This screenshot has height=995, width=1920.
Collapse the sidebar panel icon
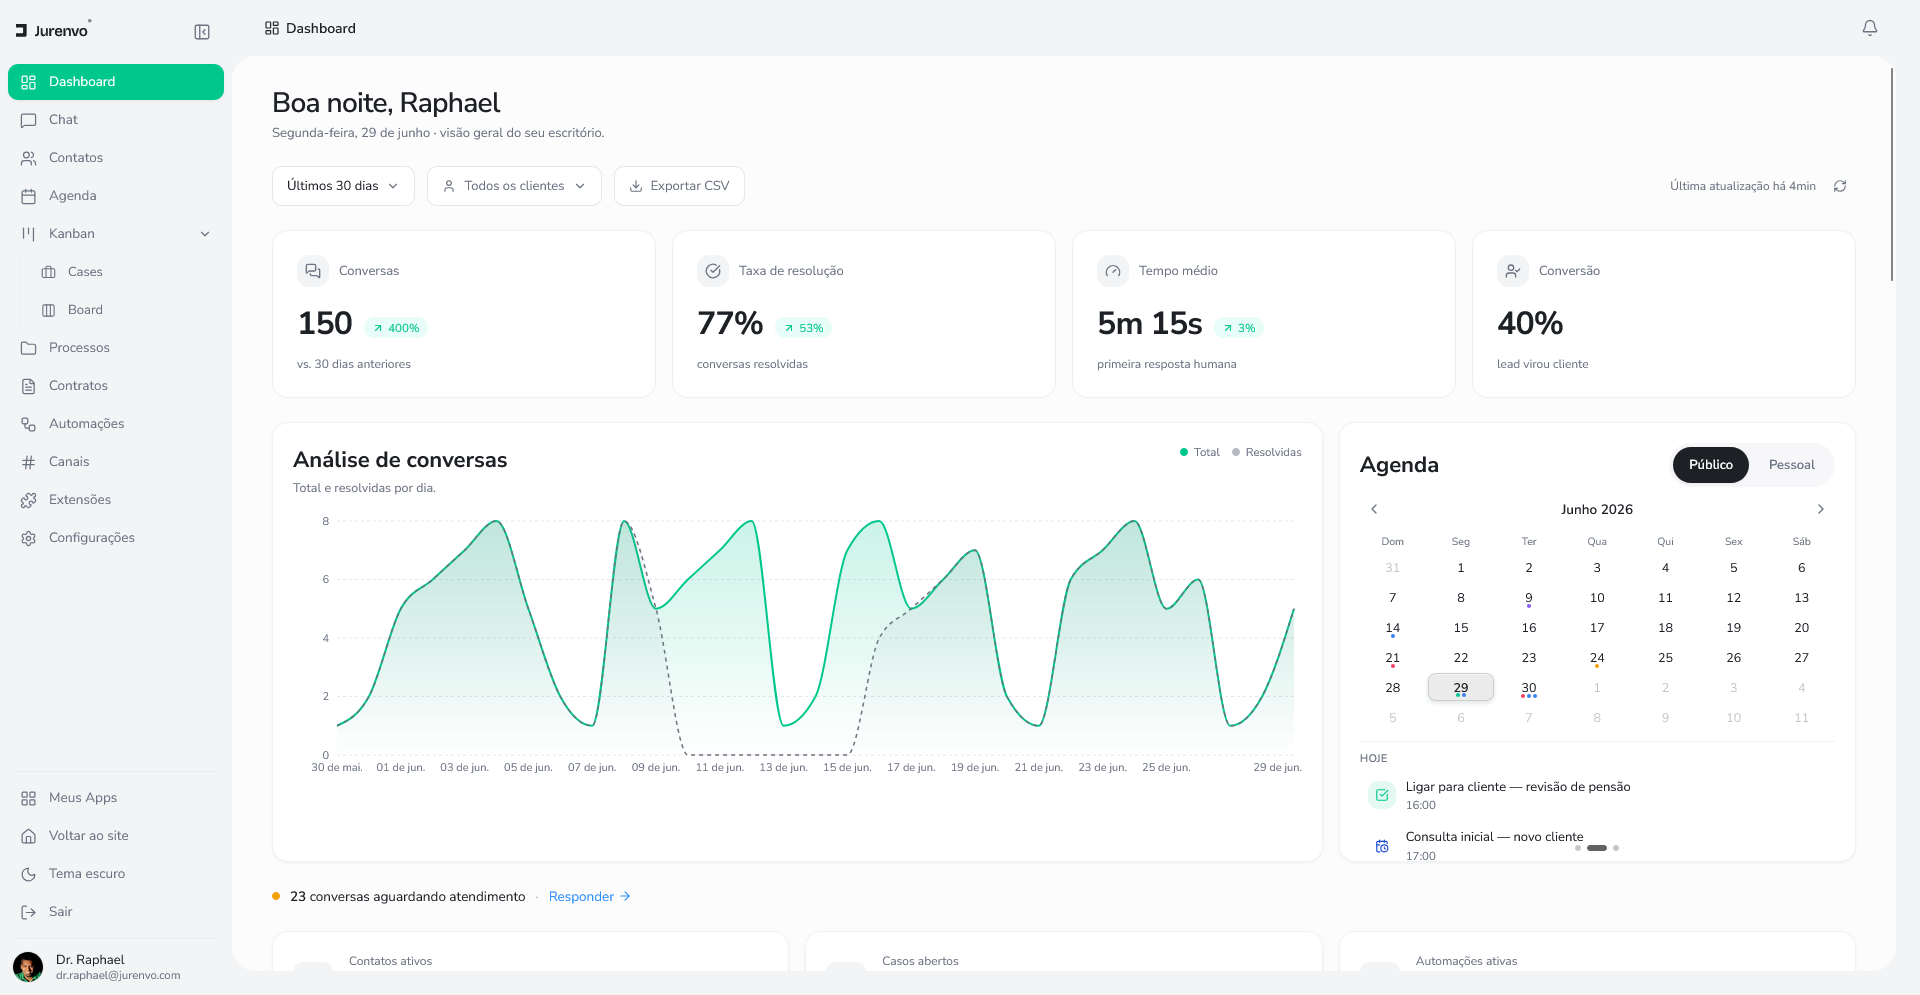(x=202, y=32)
